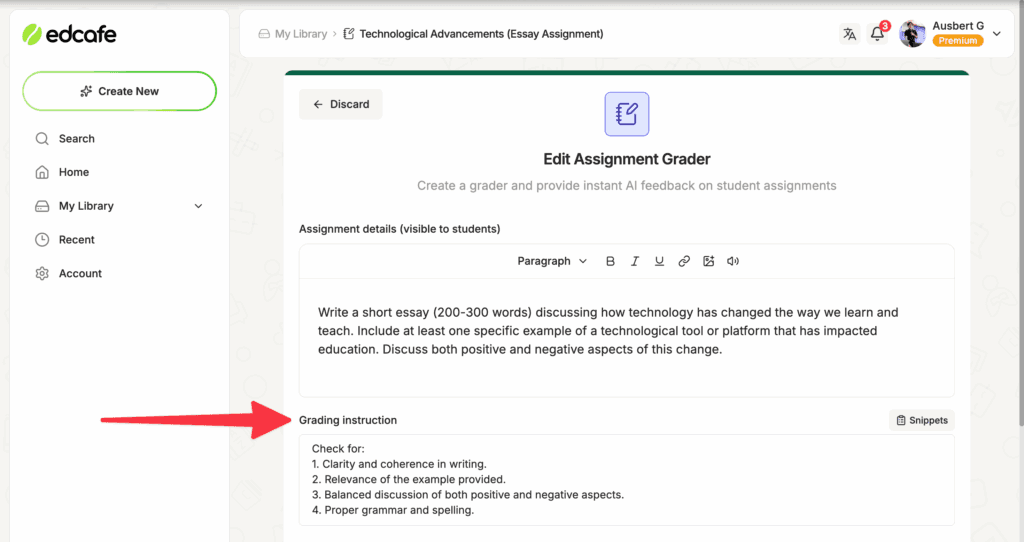This screenshot has width=1024, height=542.
Task: Open the language translate icon
Action: [x=849, y=34]
